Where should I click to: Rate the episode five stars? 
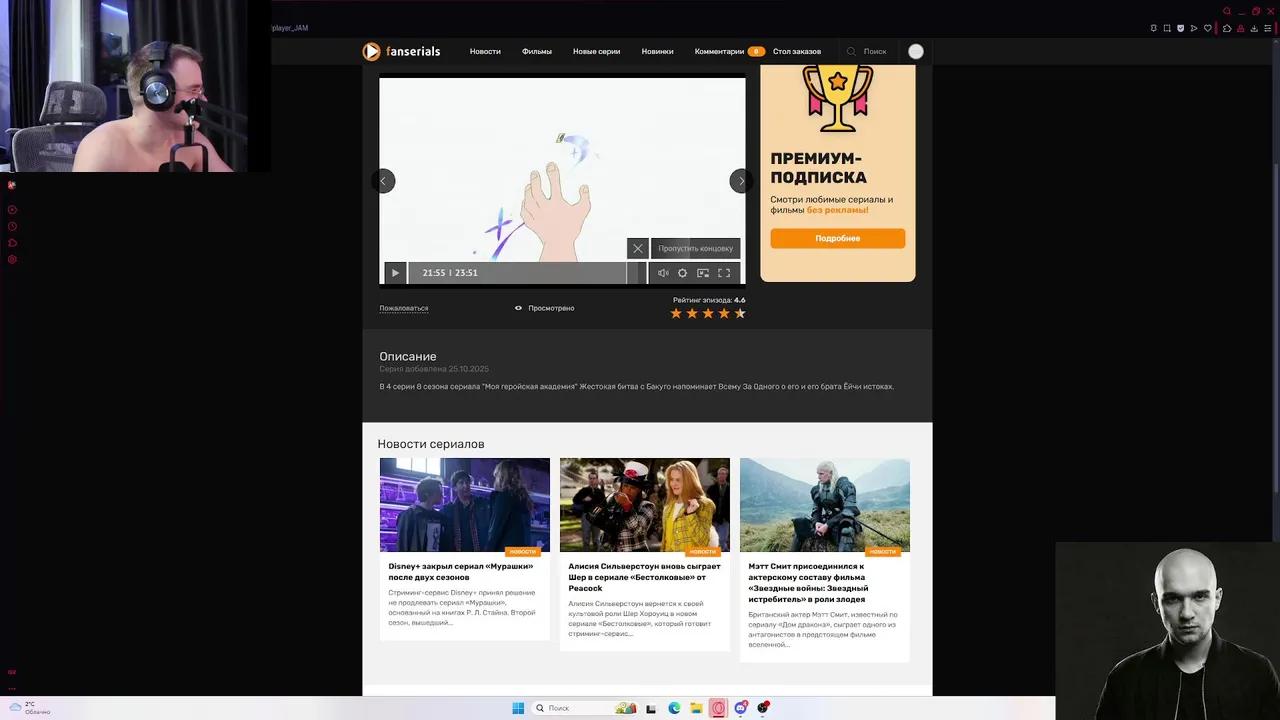740,313
